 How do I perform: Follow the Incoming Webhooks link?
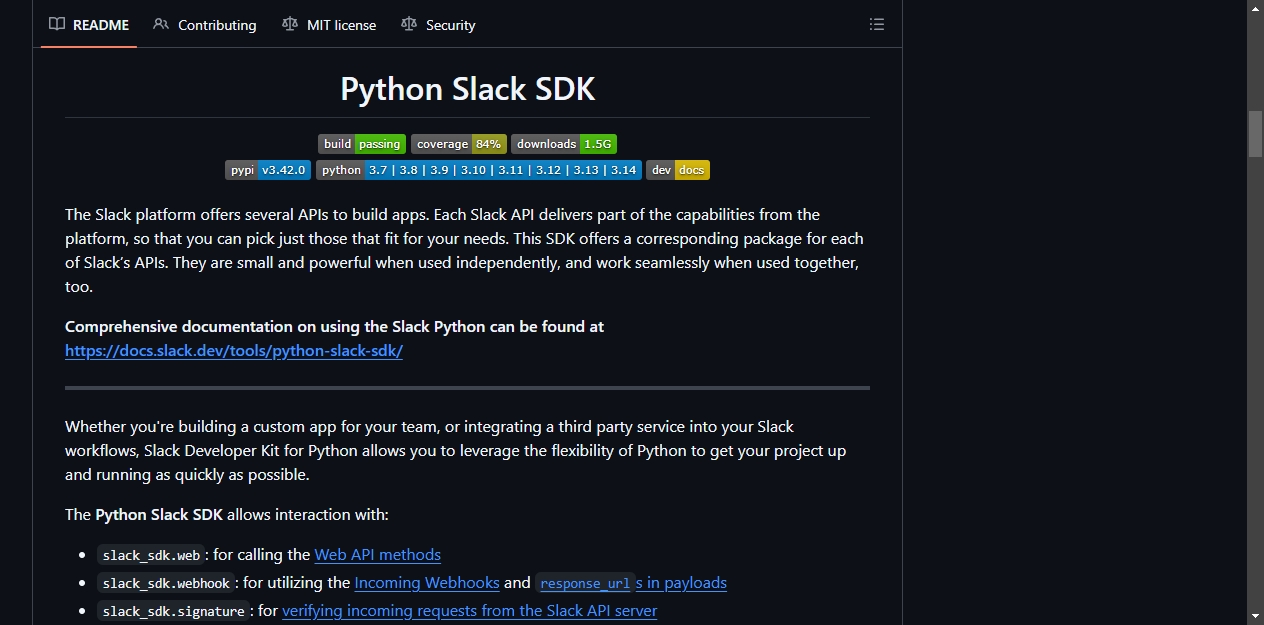(x=427, y=582)
